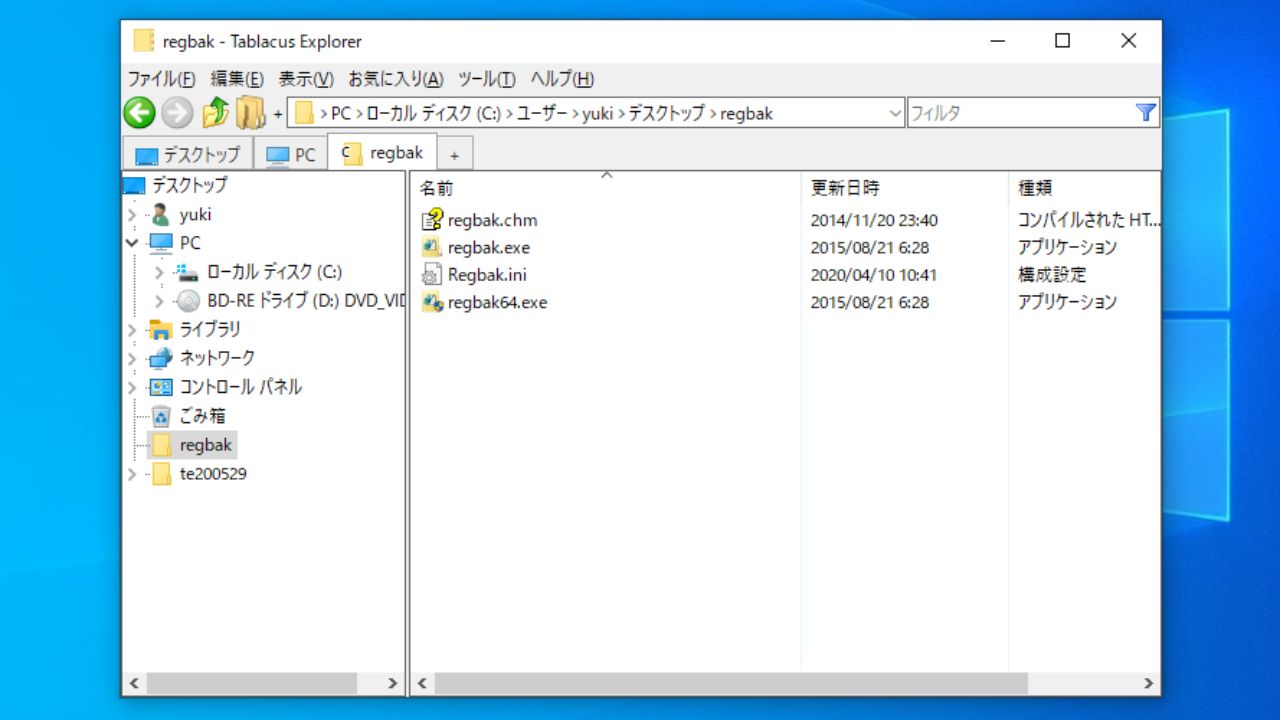
Task: Click ユーザー in the address breadcrumb
Action: coord(543,114)
